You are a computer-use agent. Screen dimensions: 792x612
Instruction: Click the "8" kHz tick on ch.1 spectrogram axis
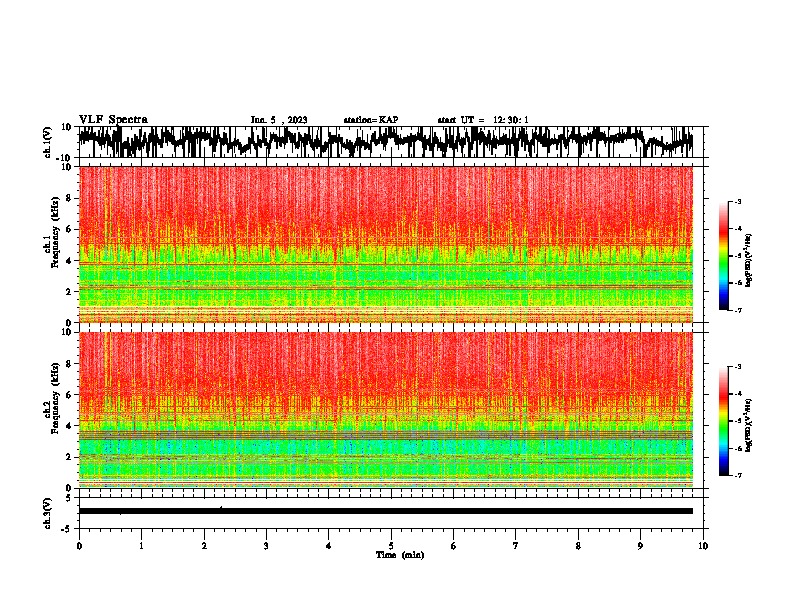click(69, 198)
